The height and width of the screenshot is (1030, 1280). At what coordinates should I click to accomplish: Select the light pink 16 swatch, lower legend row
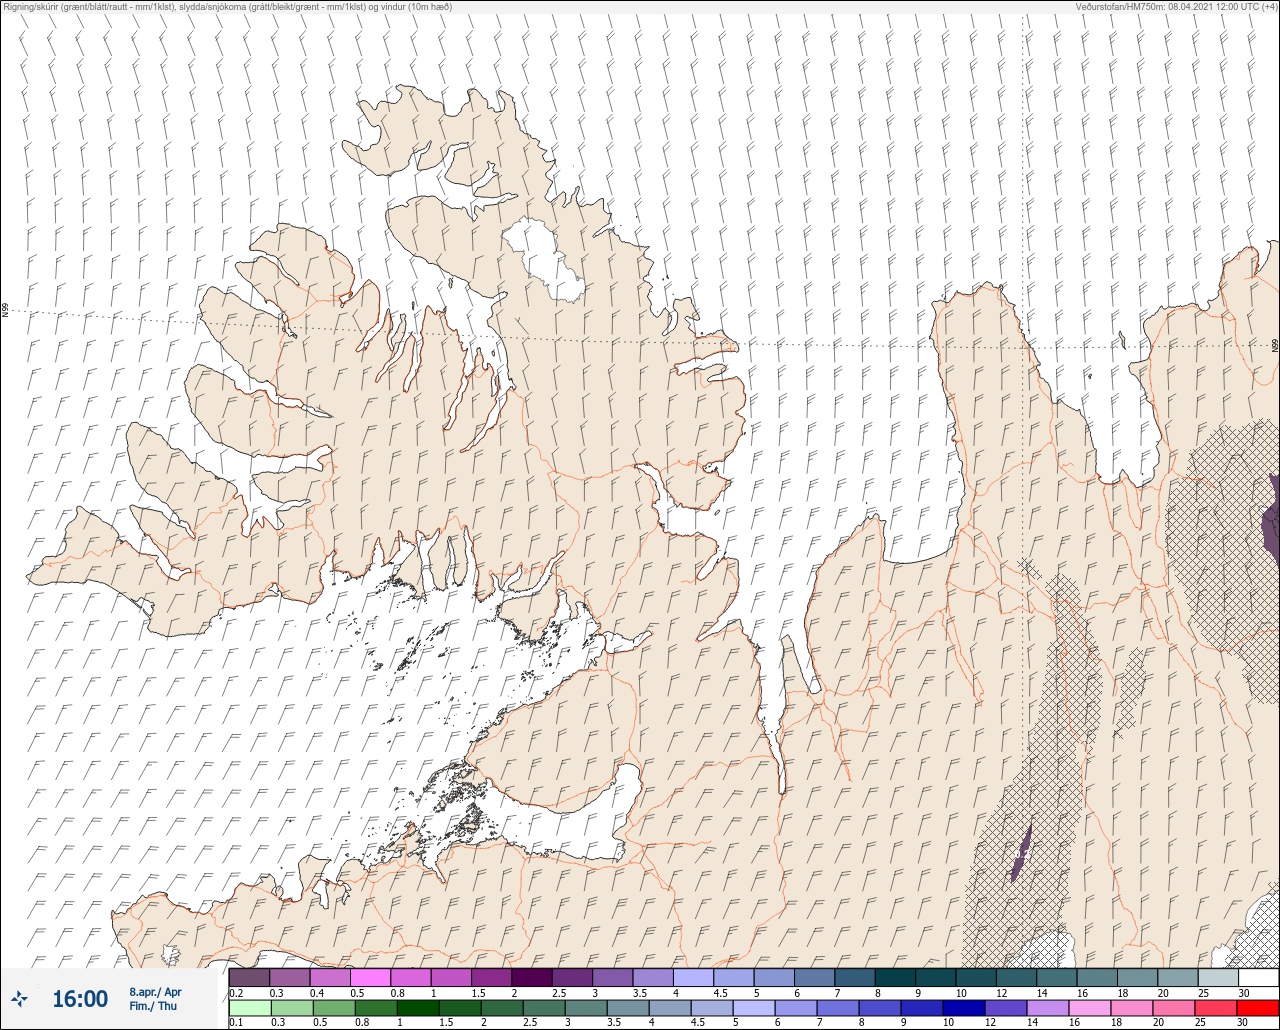tap(1089, 1007)
